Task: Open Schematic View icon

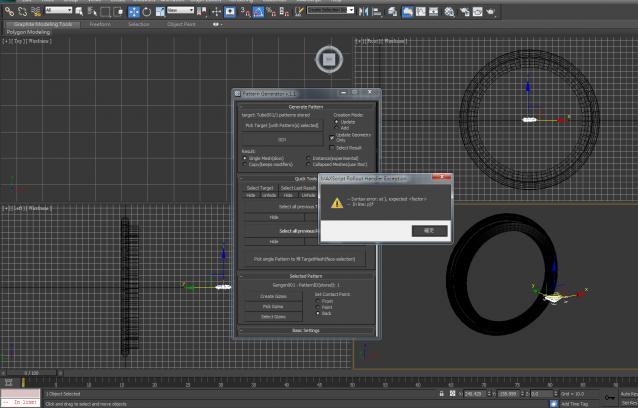Action: (x=434, y=12)
